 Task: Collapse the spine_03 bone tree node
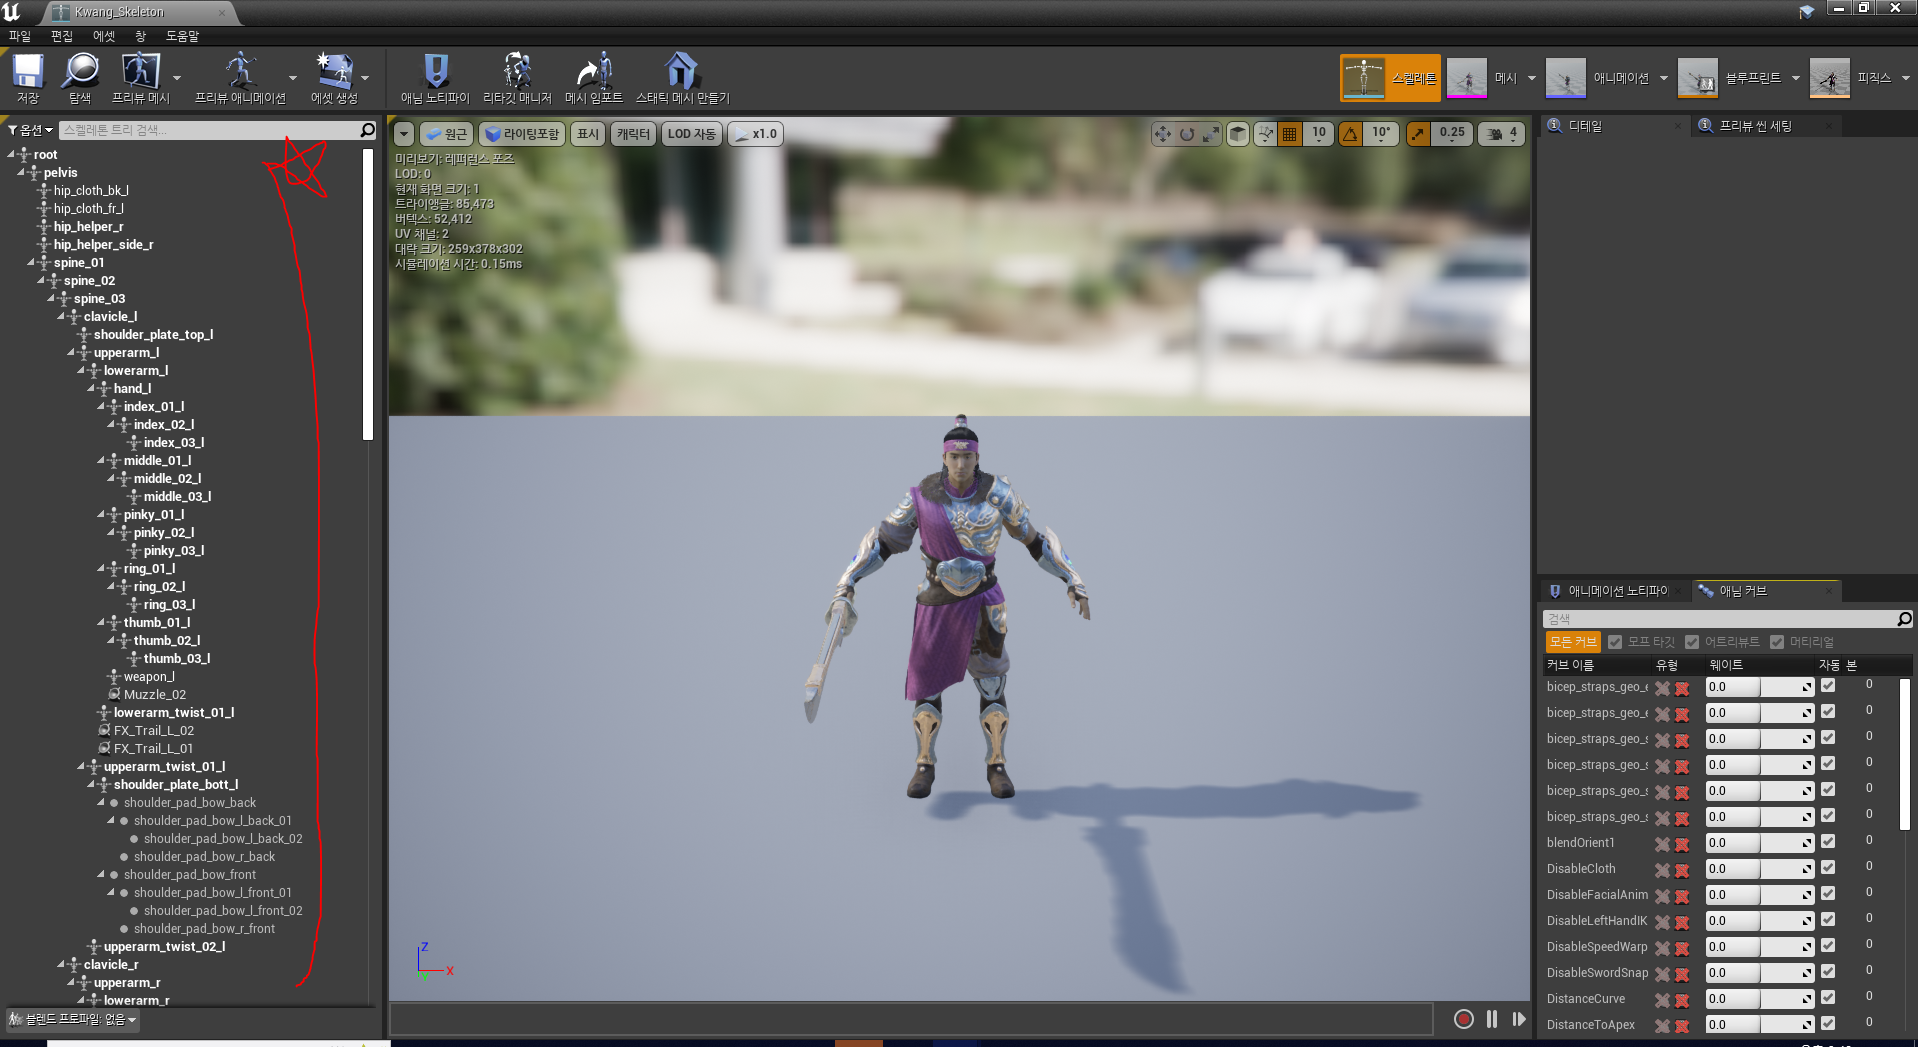click(51, 299)
